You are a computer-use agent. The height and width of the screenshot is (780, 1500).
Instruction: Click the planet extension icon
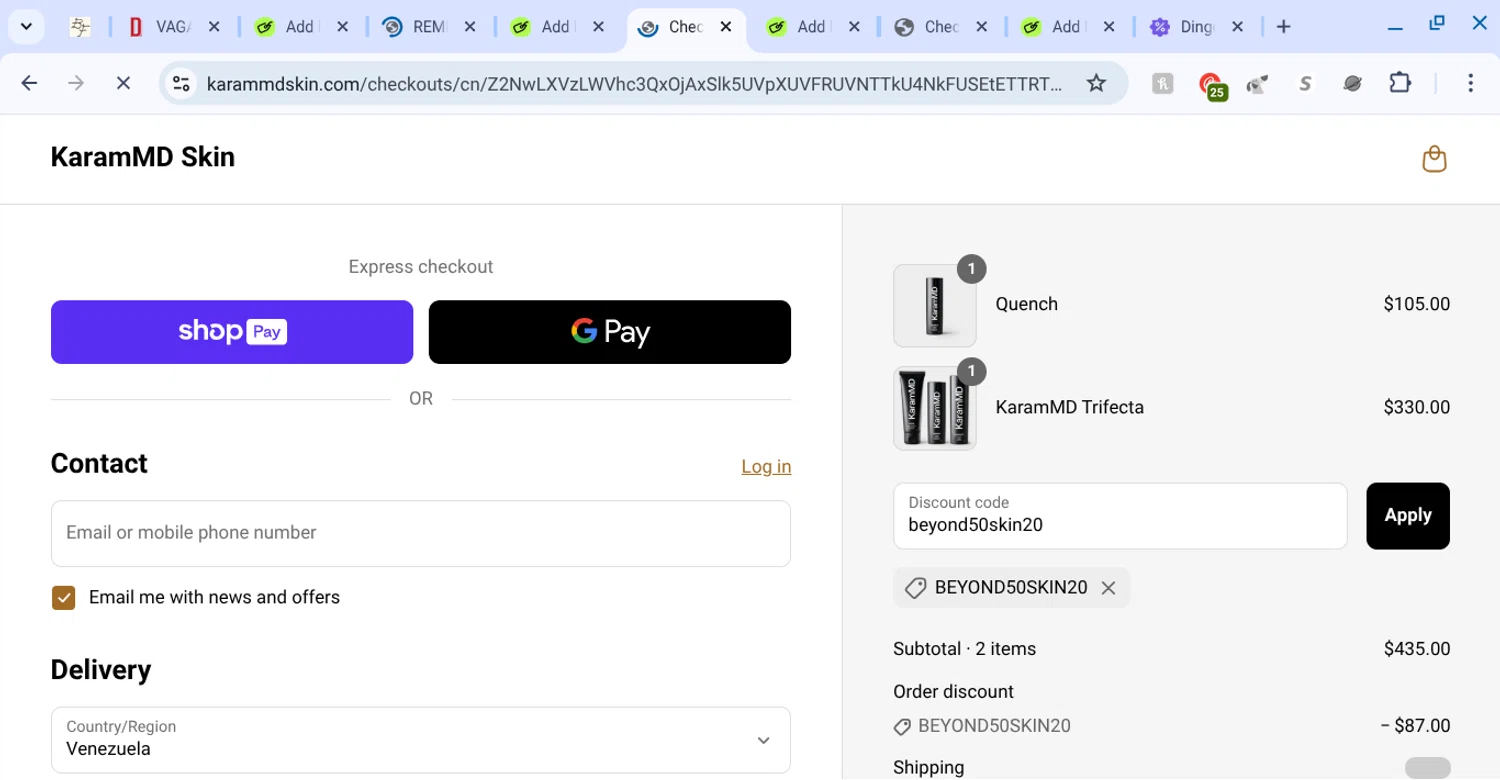pos(1353,84)
